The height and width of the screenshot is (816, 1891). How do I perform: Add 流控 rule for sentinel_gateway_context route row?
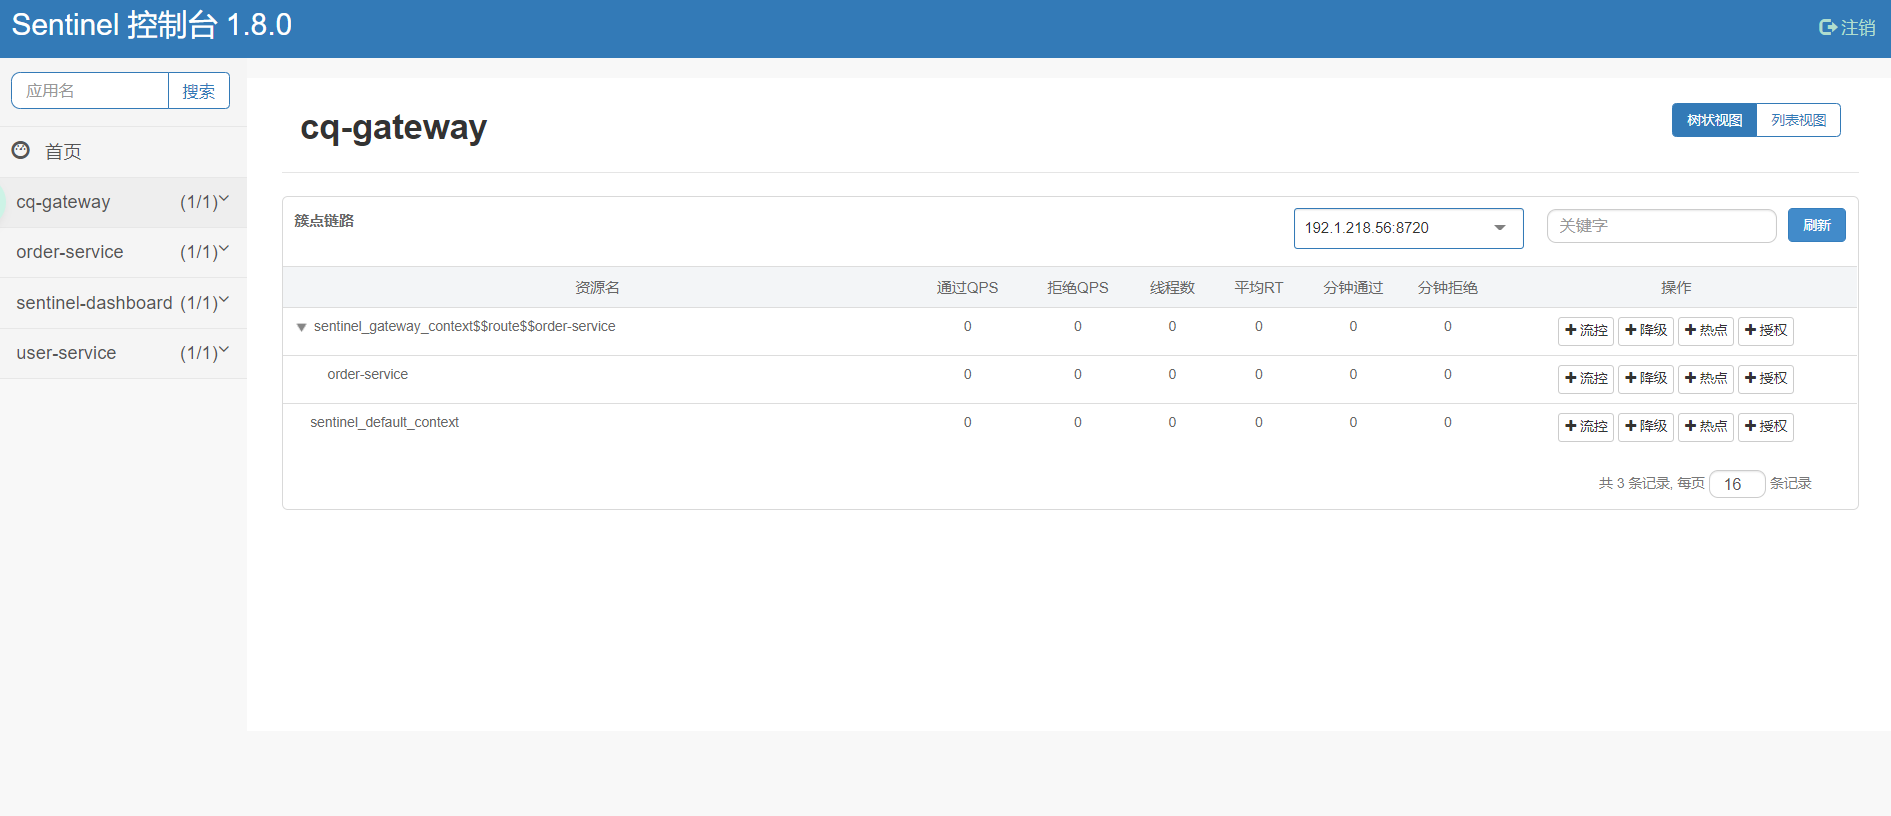coord(1585,331)
